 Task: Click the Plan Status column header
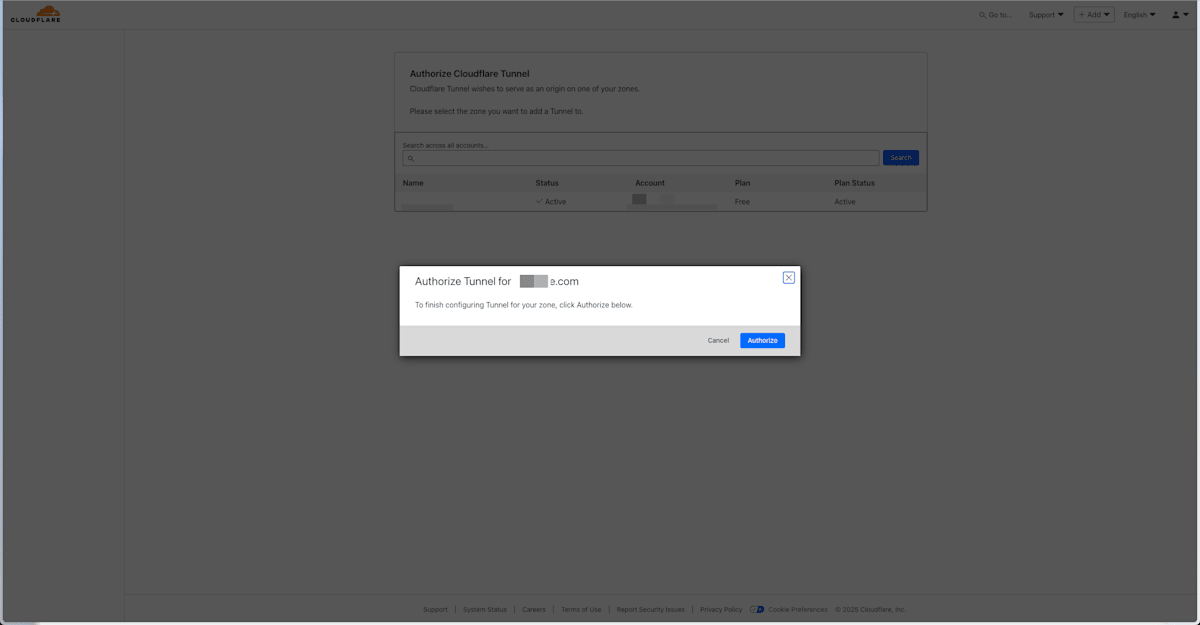click(854, 183)
